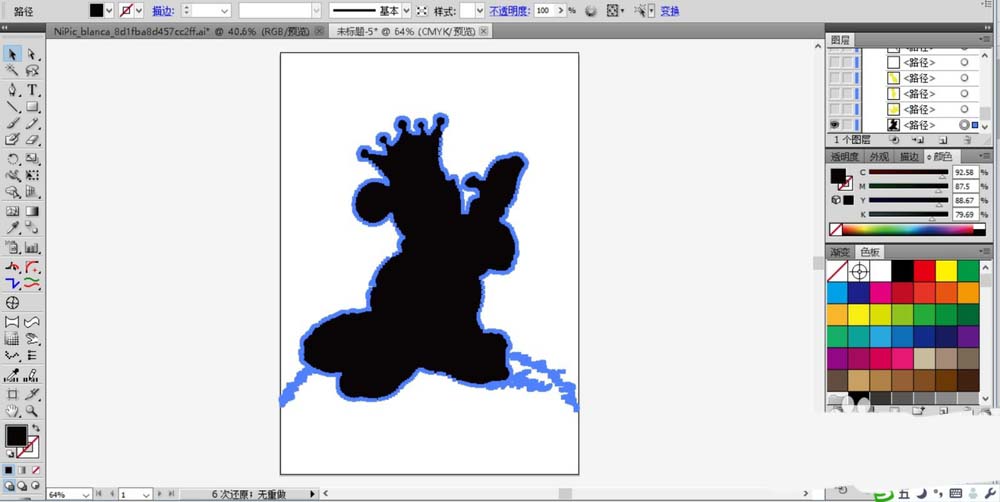This screenshot has height=502, width=1000.
Task: Select the Mesh tool
Action: point(12,211)
